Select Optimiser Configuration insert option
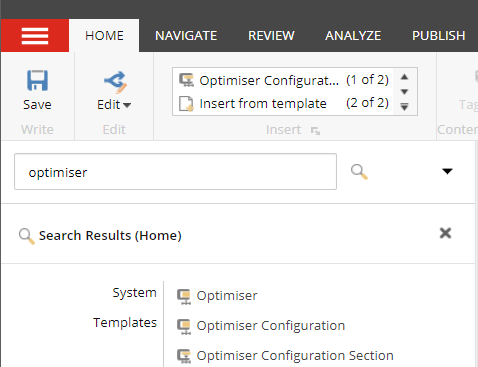478x367 pixels. (283, 80)
